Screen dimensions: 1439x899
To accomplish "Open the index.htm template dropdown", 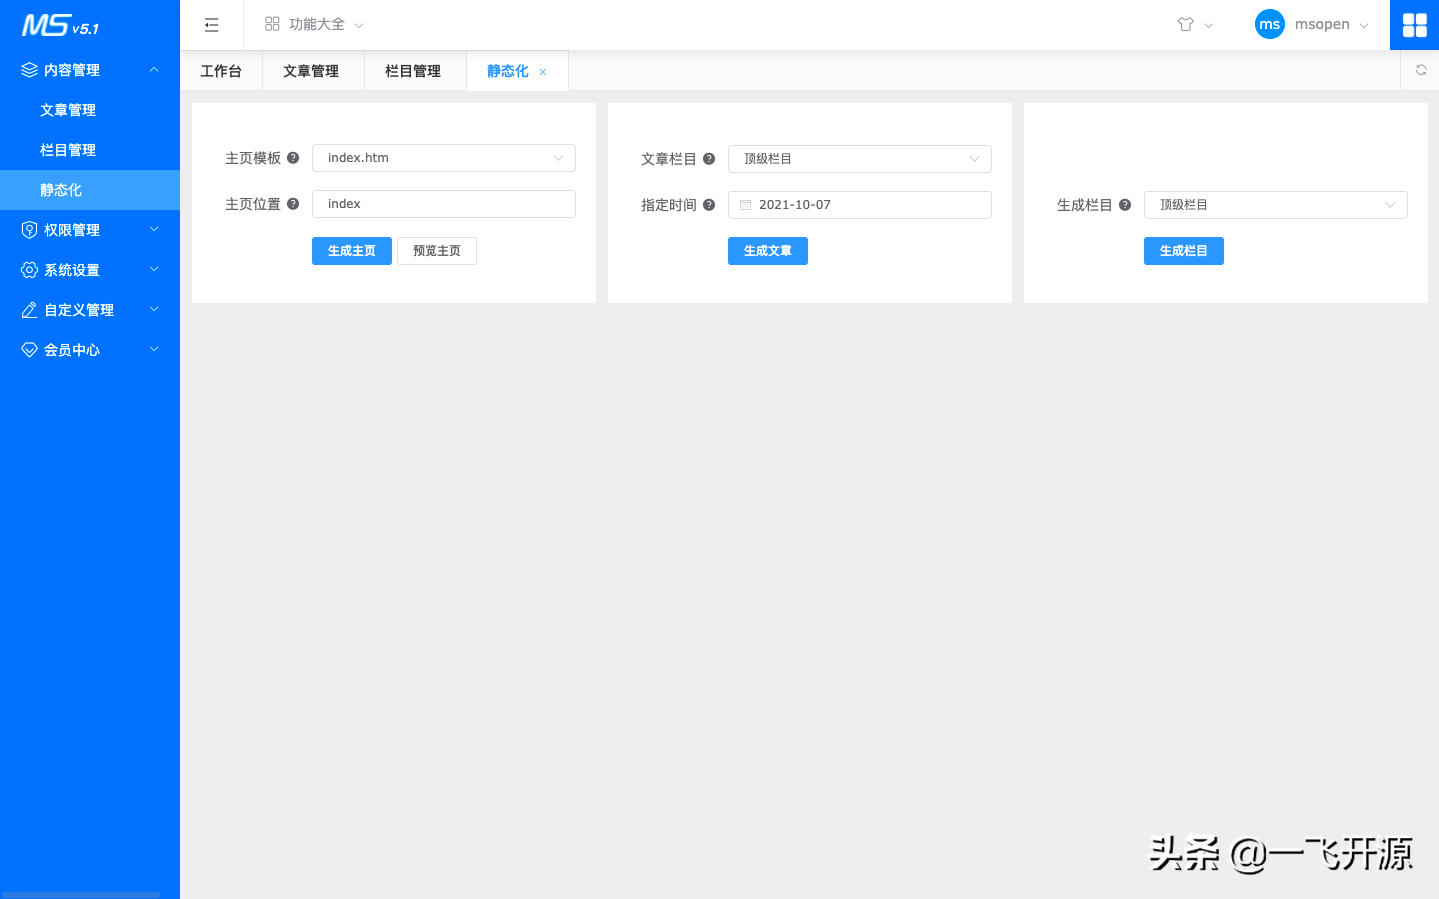I will click(443, 157).
